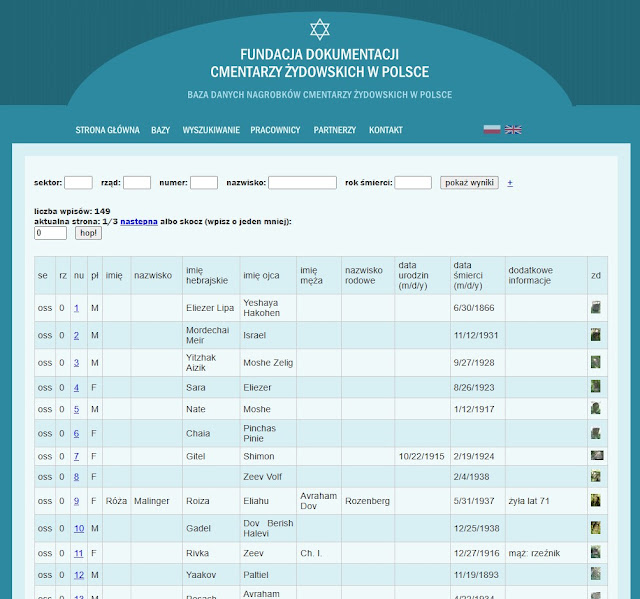Viewport: 640px width, 599px height.
Task: Click the '12/25/1938' death date cell
Action: [478, 528]
